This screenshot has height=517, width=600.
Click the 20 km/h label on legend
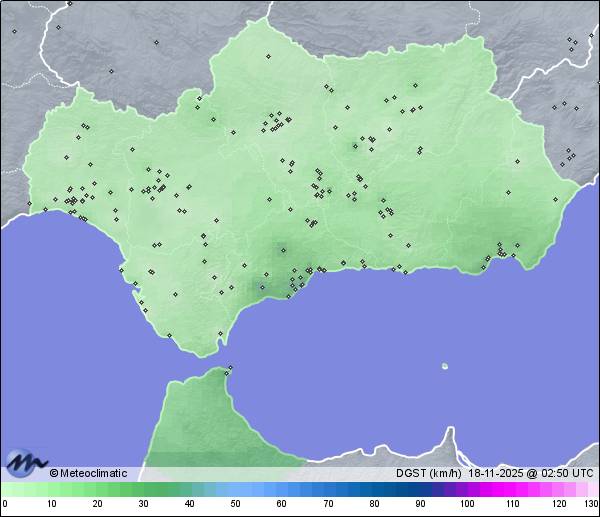97,503
